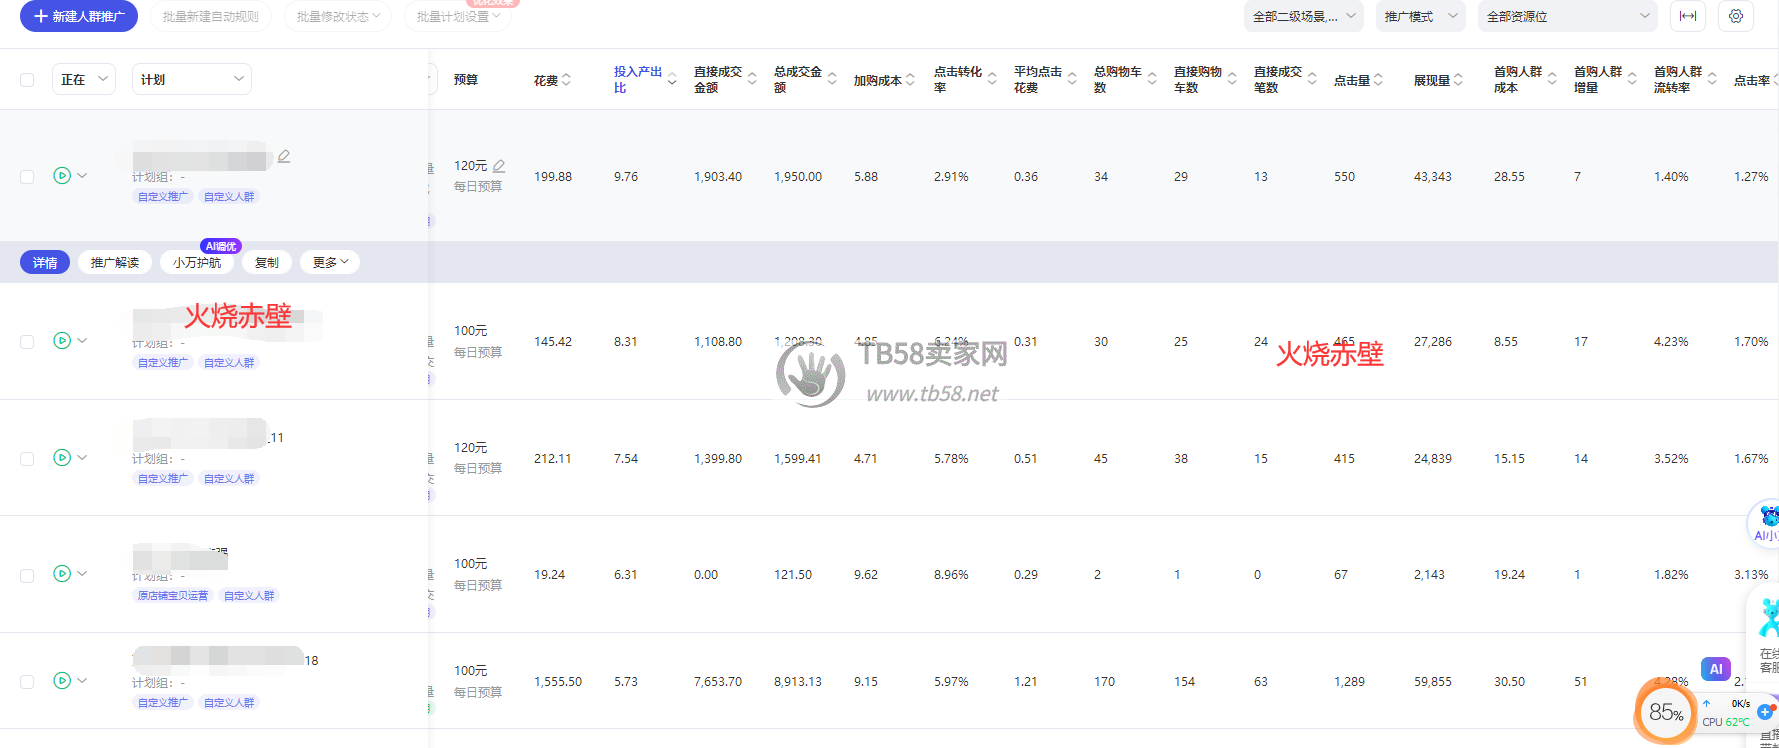Switch to the 推广解读 tab
1779x748 pixels.
115,263
